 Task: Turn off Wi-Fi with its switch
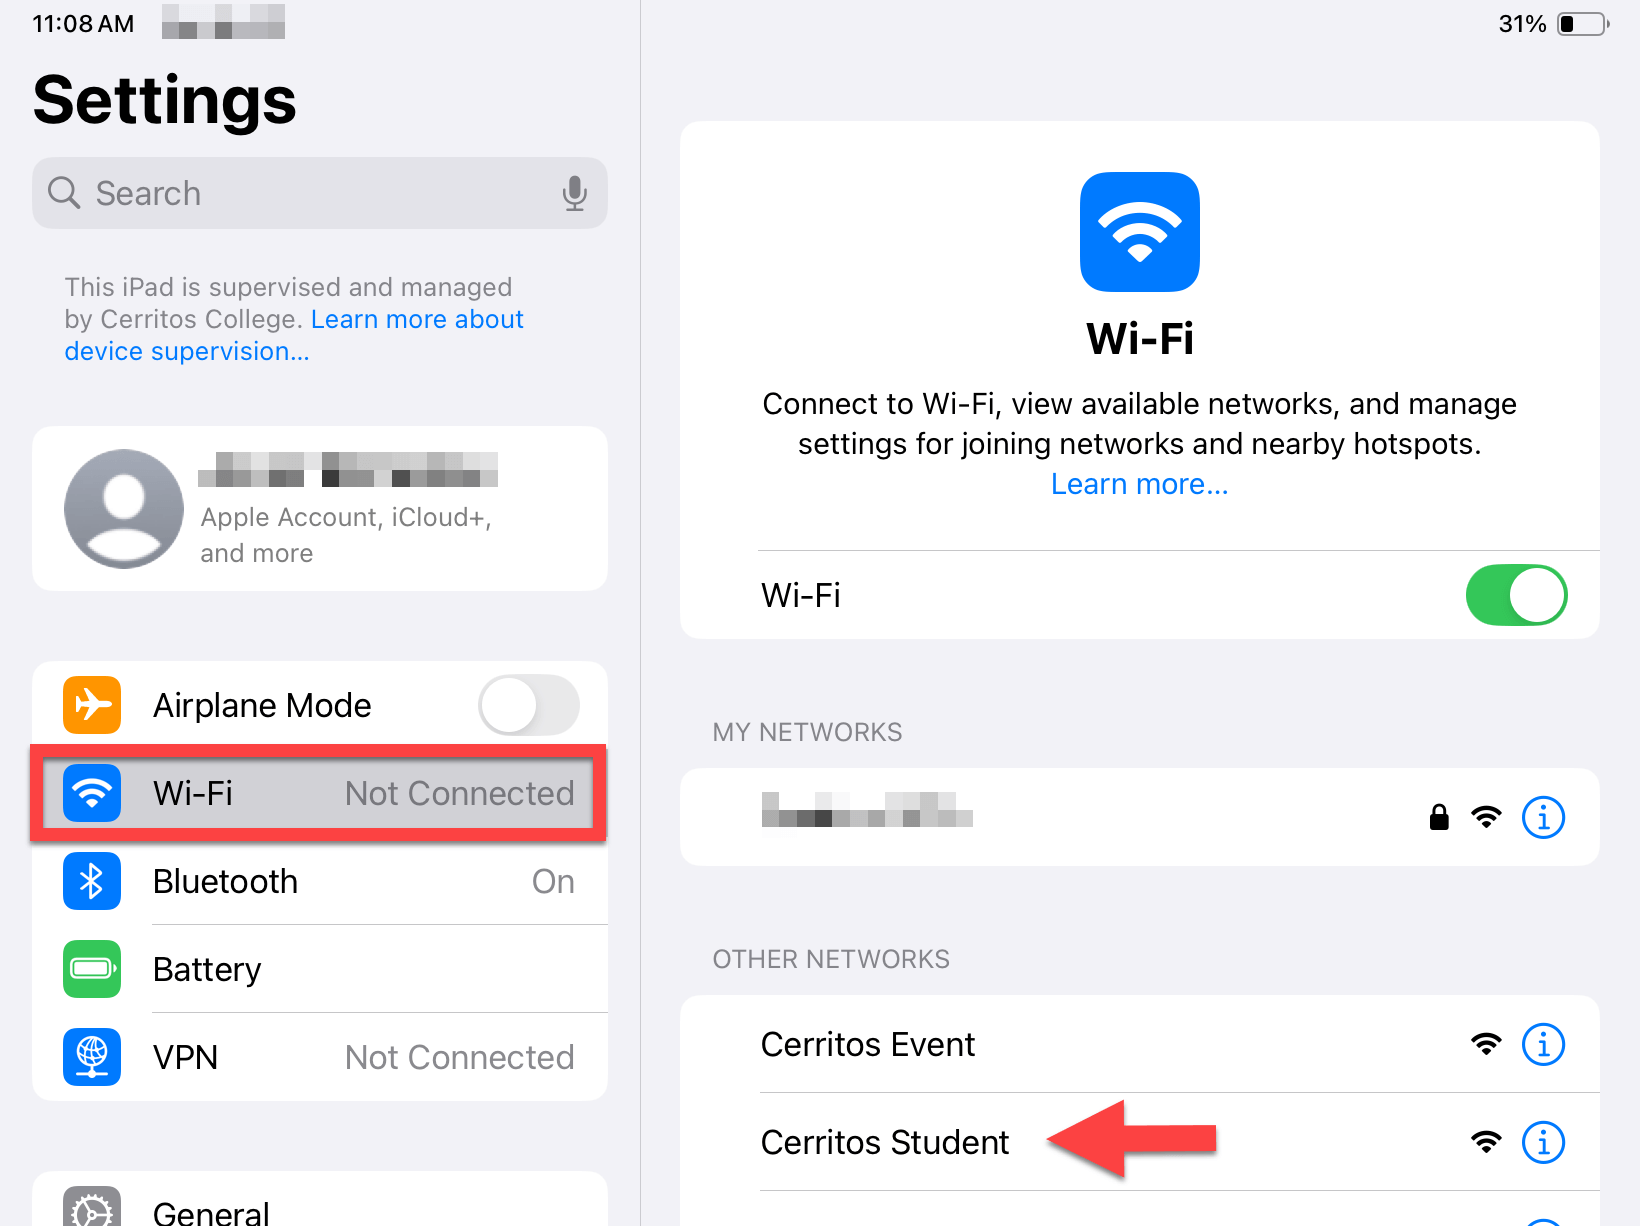pyautogui.click(x=1516, y=595)
